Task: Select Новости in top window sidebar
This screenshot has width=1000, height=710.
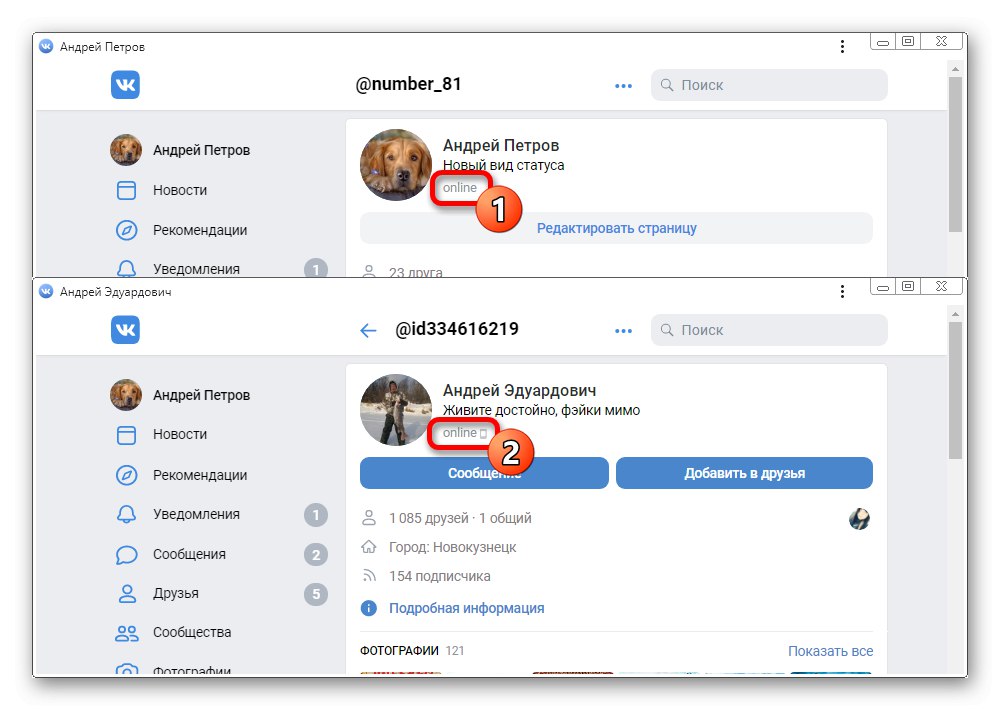Action: tap(180, 190)
